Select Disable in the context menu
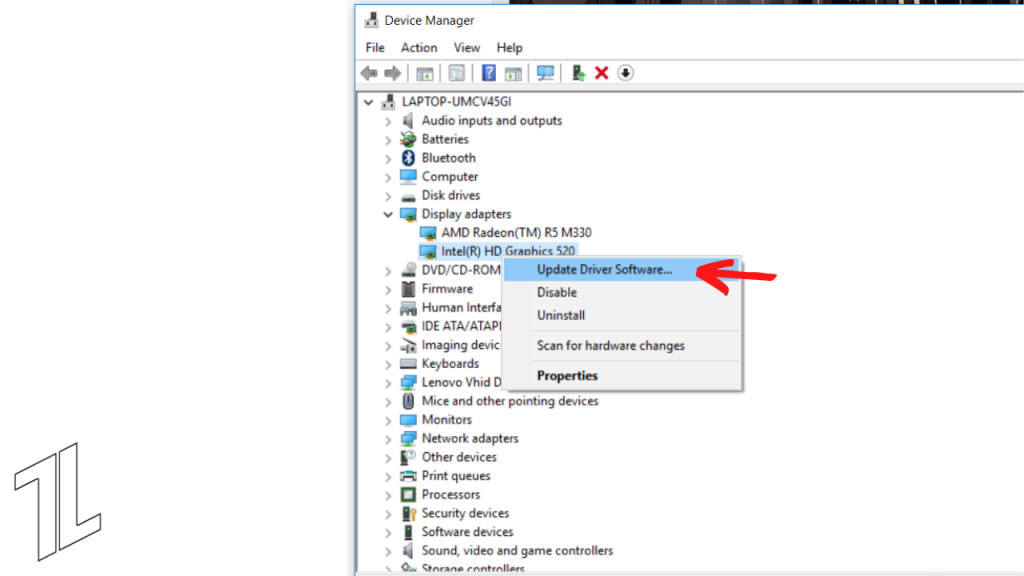Image resolution: width=1024 pixels, height=576 pixels. pos(557,292)
